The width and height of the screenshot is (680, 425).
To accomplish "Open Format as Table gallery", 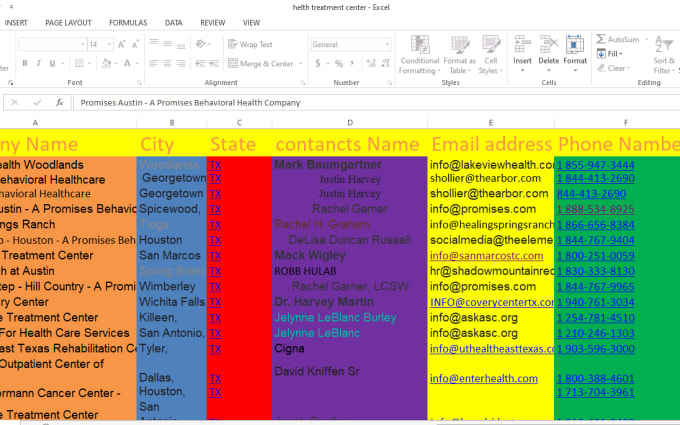I will pyautogui.click(x=460, y=55).
